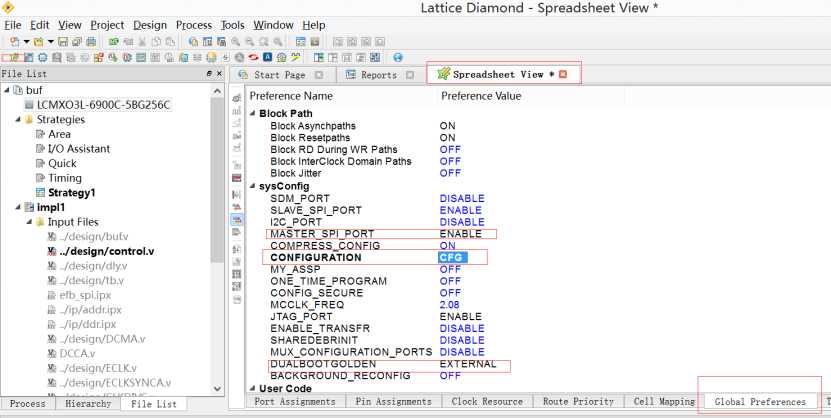Click the highlighted icon in spreadsheet side toolbar

click(x=237, y=219)
